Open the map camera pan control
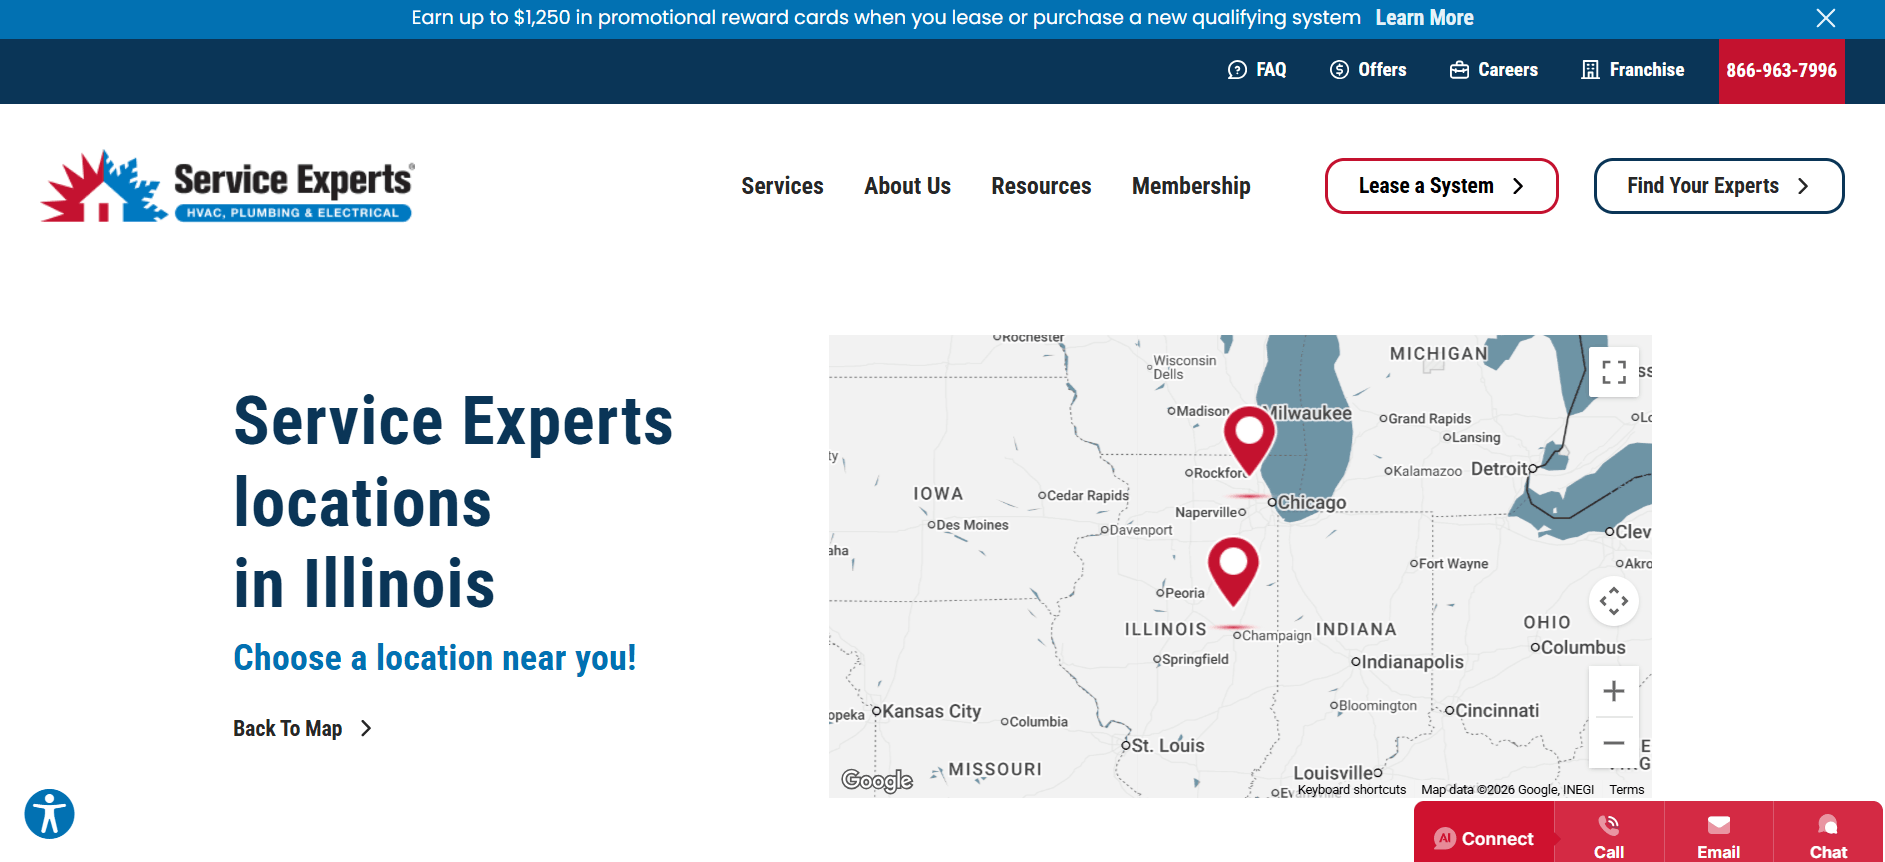Screen dimensions: 1885x862 [x=1613, y=601]
